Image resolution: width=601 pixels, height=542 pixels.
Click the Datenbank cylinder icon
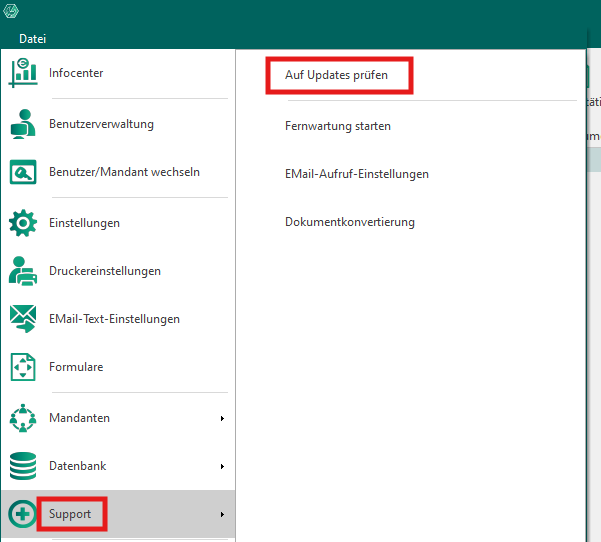point(23,466)
